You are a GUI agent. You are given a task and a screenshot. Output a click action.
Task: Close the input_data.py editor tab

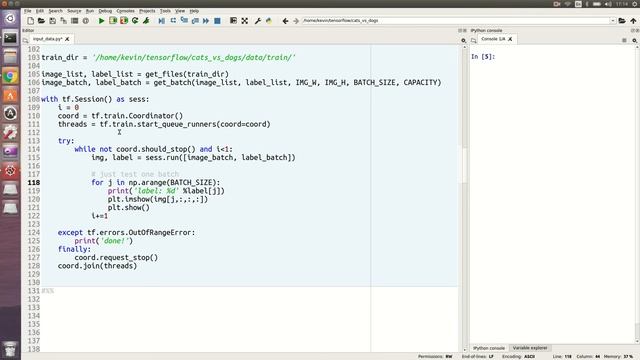pyautogui.click(x=67, y=39)
